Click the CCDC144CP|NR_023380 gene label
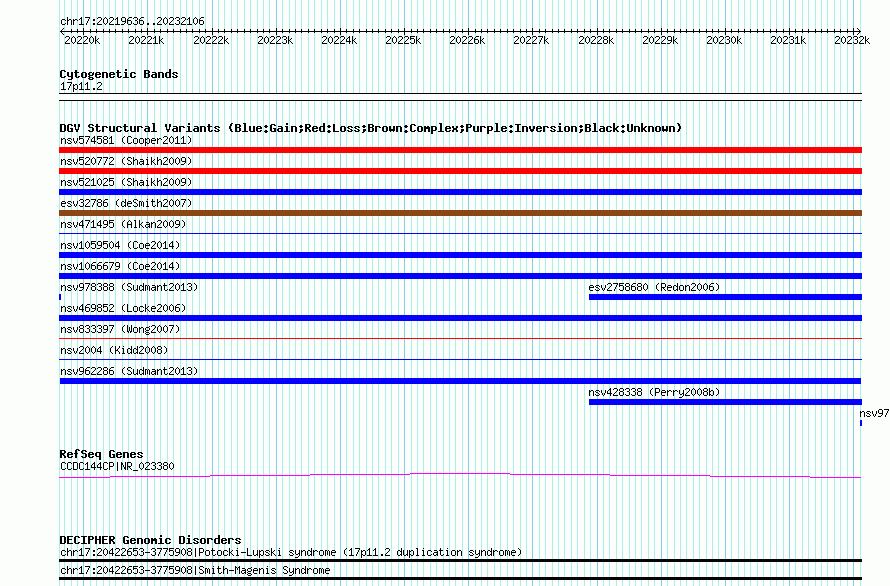 click(x=117, y=466)
